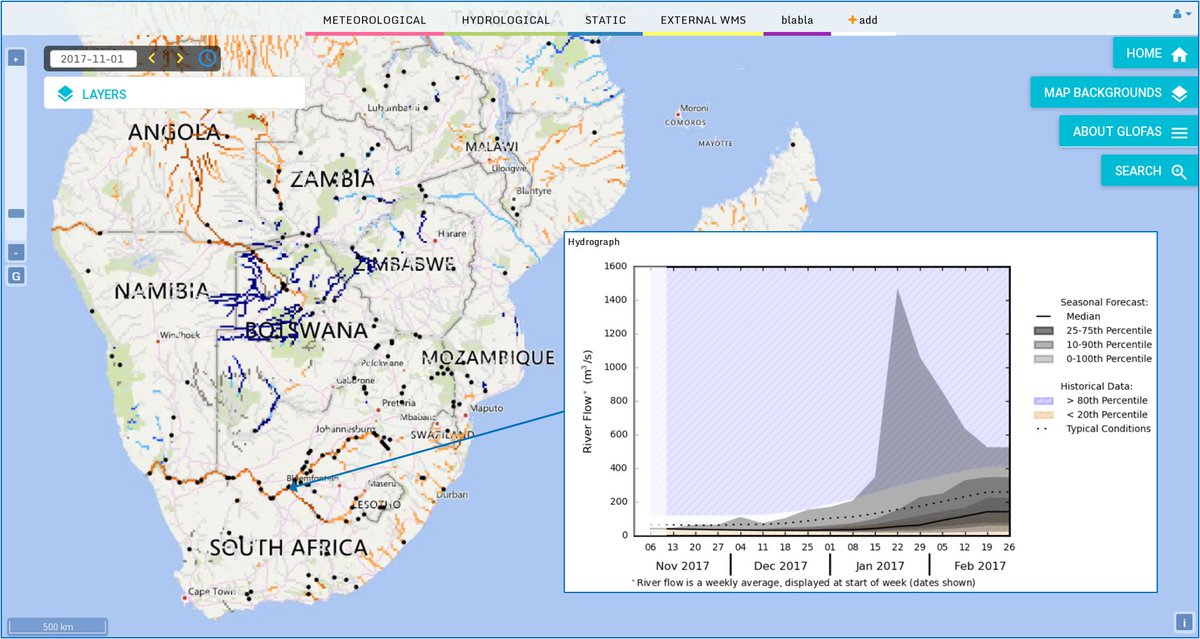The image size is (1200, 639).
Task: Open the METEOROLOGICAL tab
Action: 374,20
